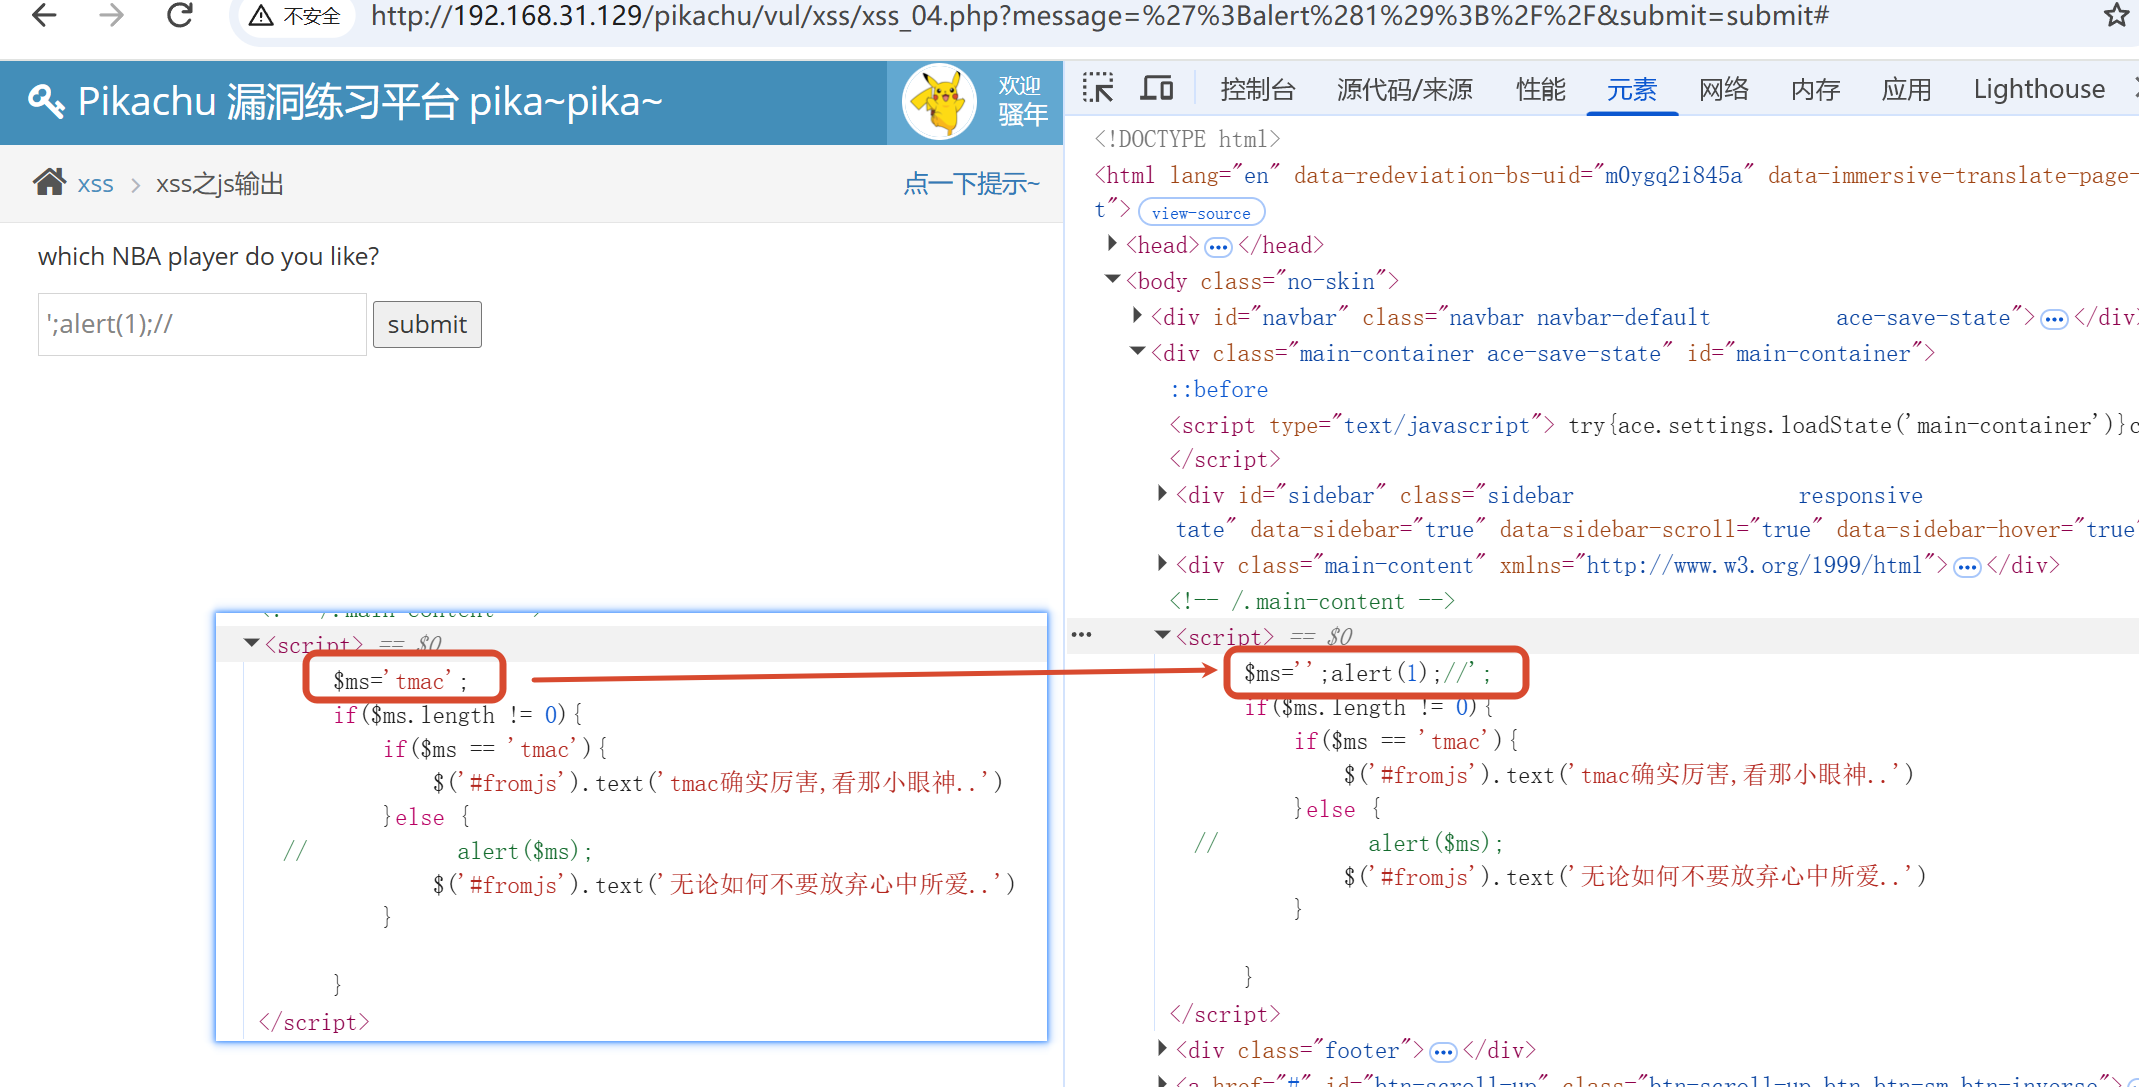
Task: Click the home icon in the breadcrumb
Action: click(49, 182)
